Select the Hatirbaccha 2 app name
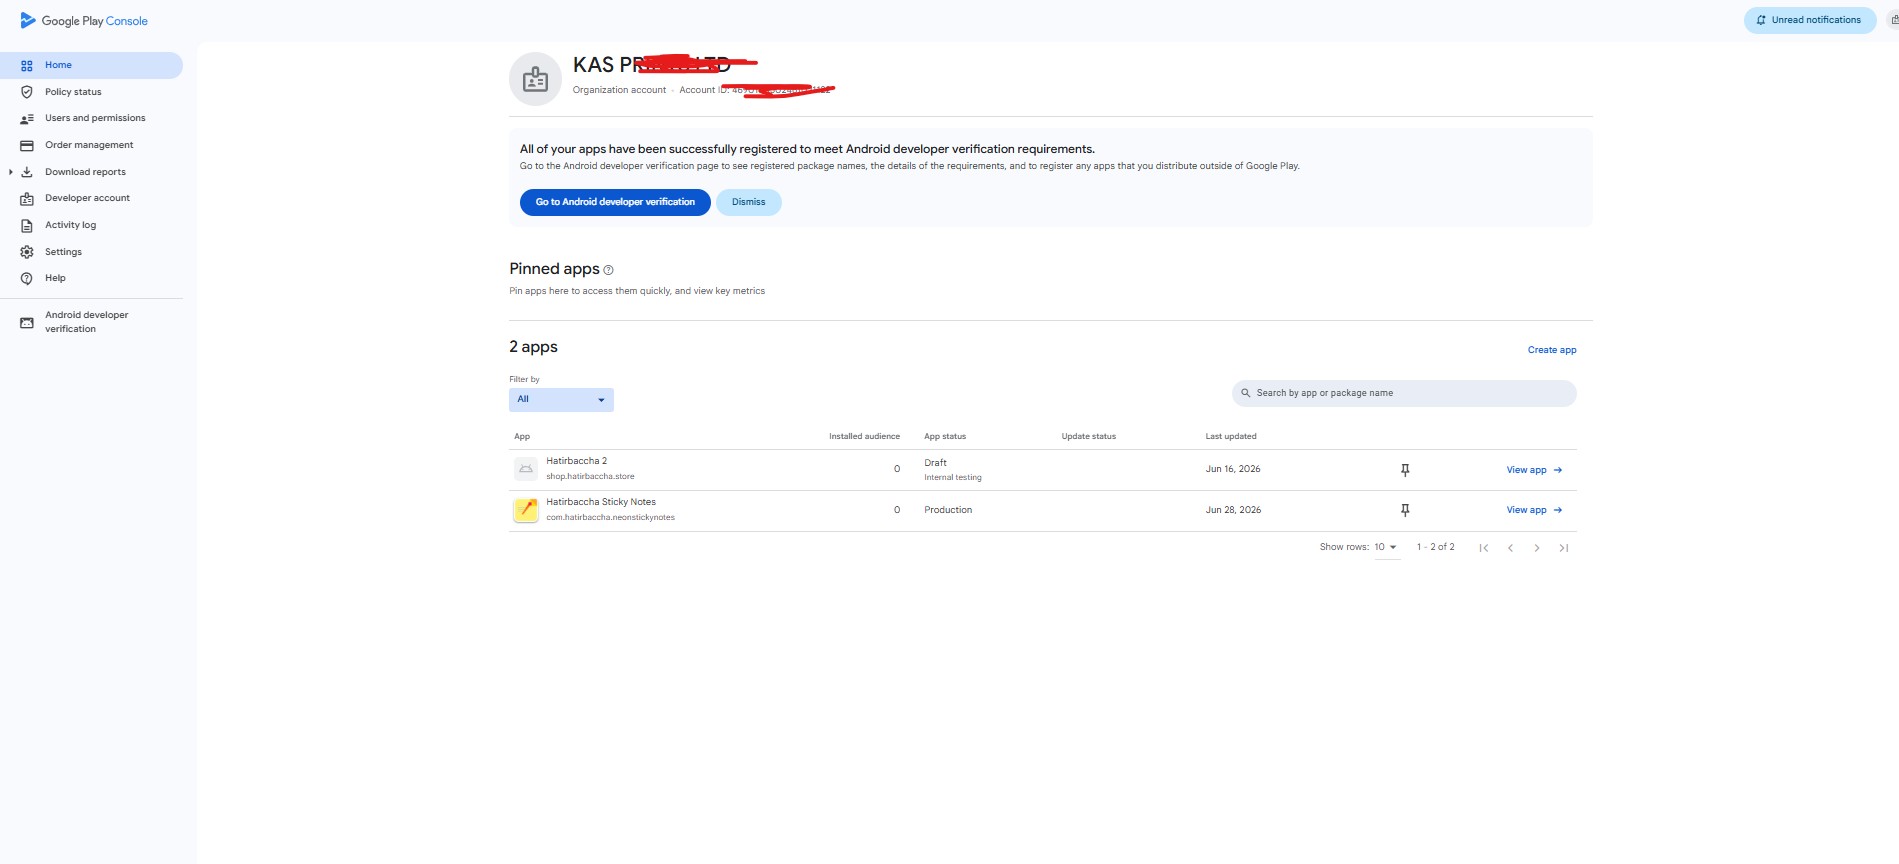 pos(576,461)
